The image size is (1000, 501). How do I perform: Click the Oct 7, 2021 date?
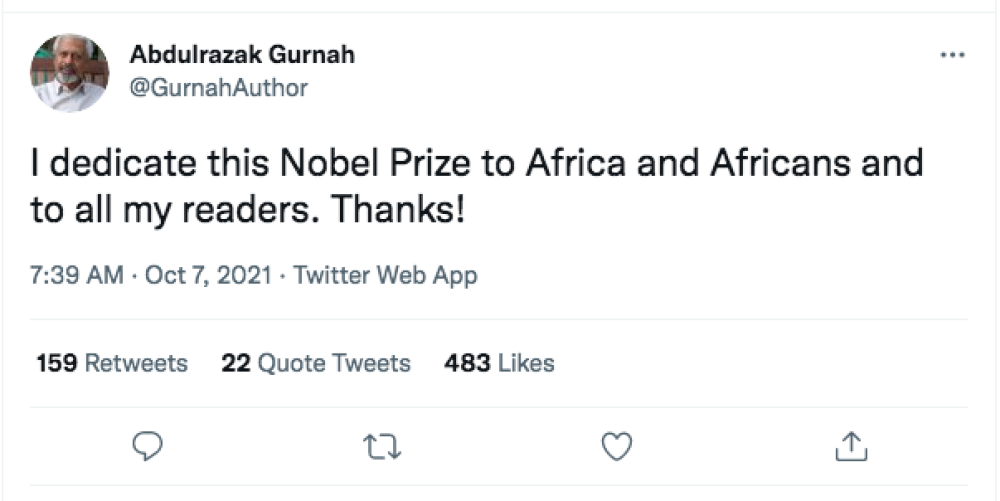[208, 275]
